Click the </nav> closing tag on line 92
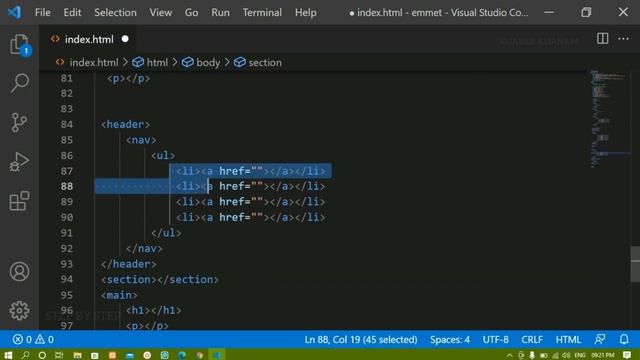 [144, 249]
